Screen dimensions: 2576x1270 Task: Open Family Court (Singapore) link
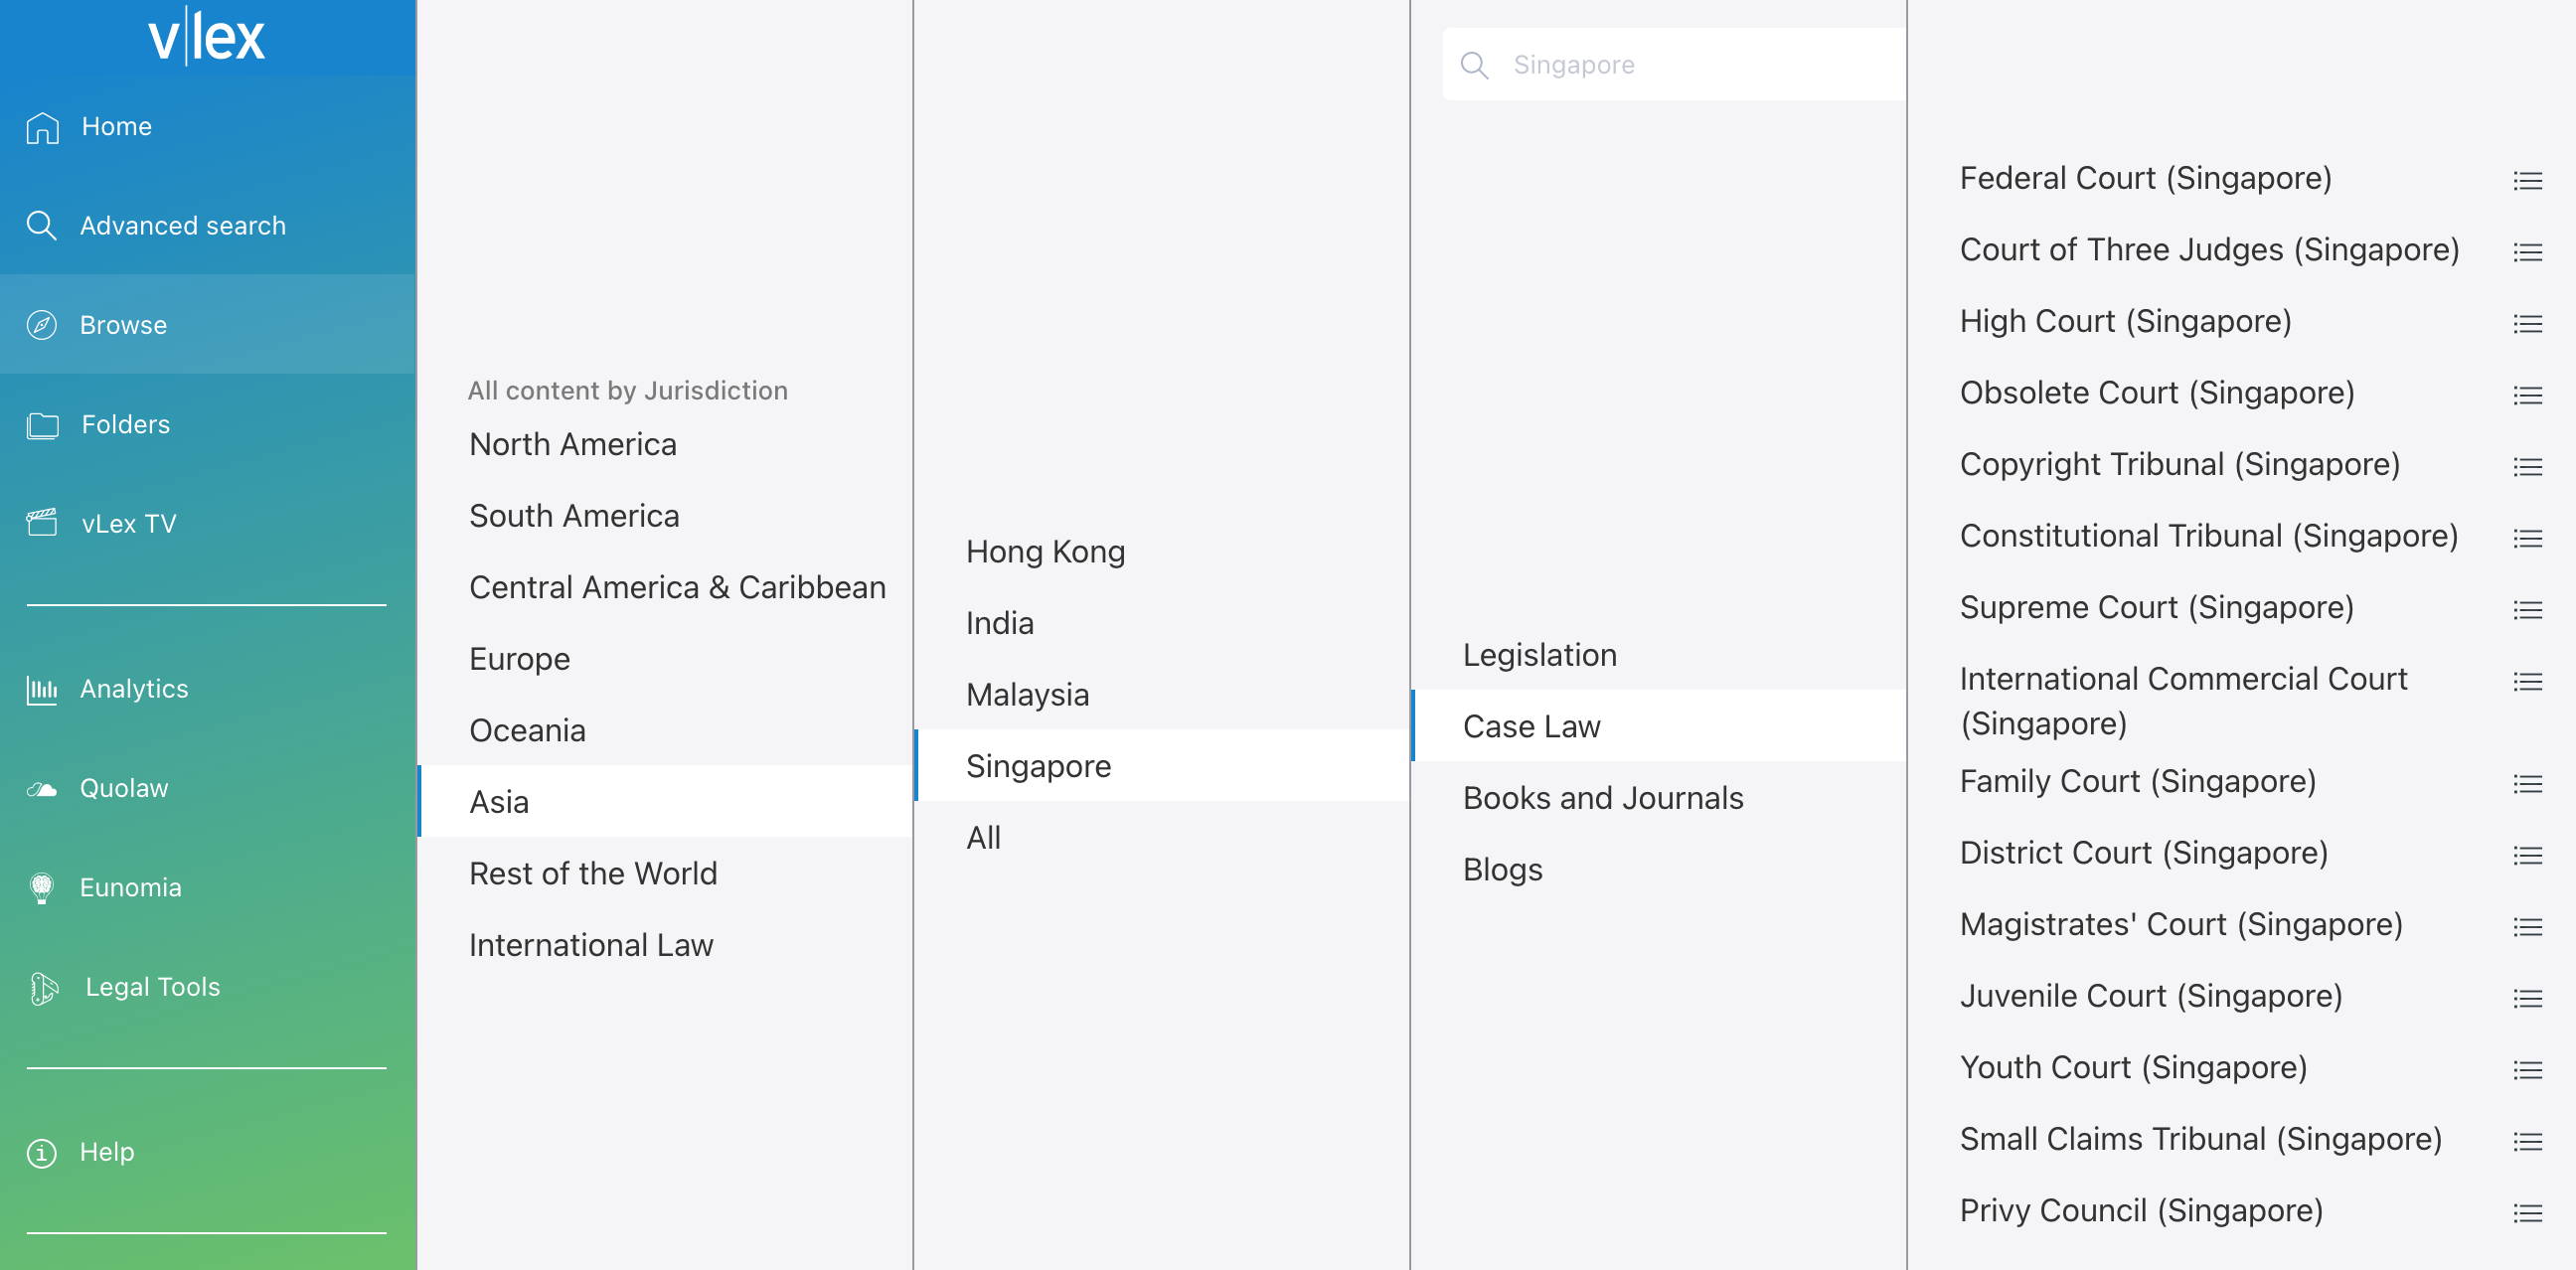coord(2137,781)
